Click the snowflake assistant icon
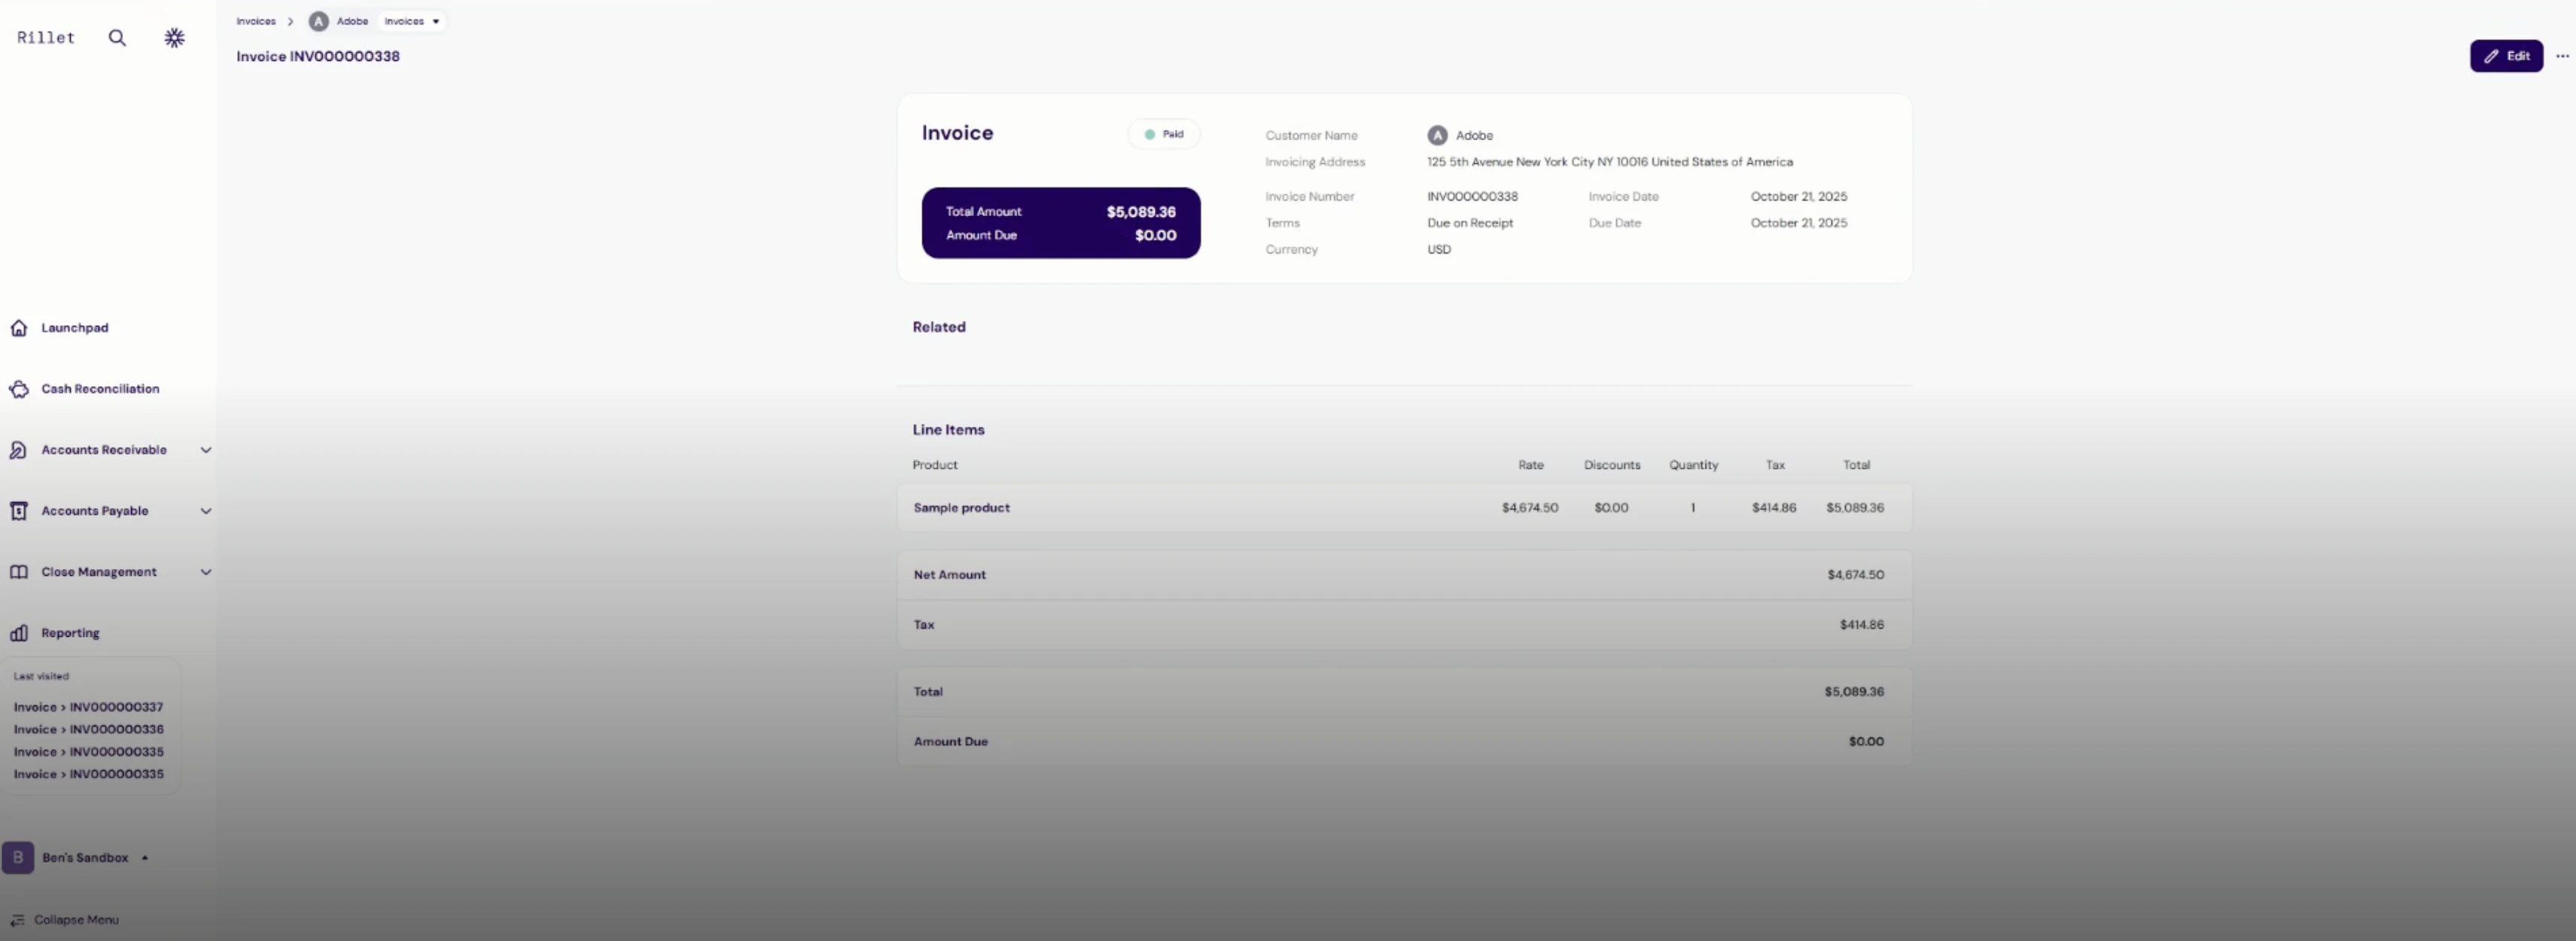Screen dimensions: 2576x941 point(174,38)
